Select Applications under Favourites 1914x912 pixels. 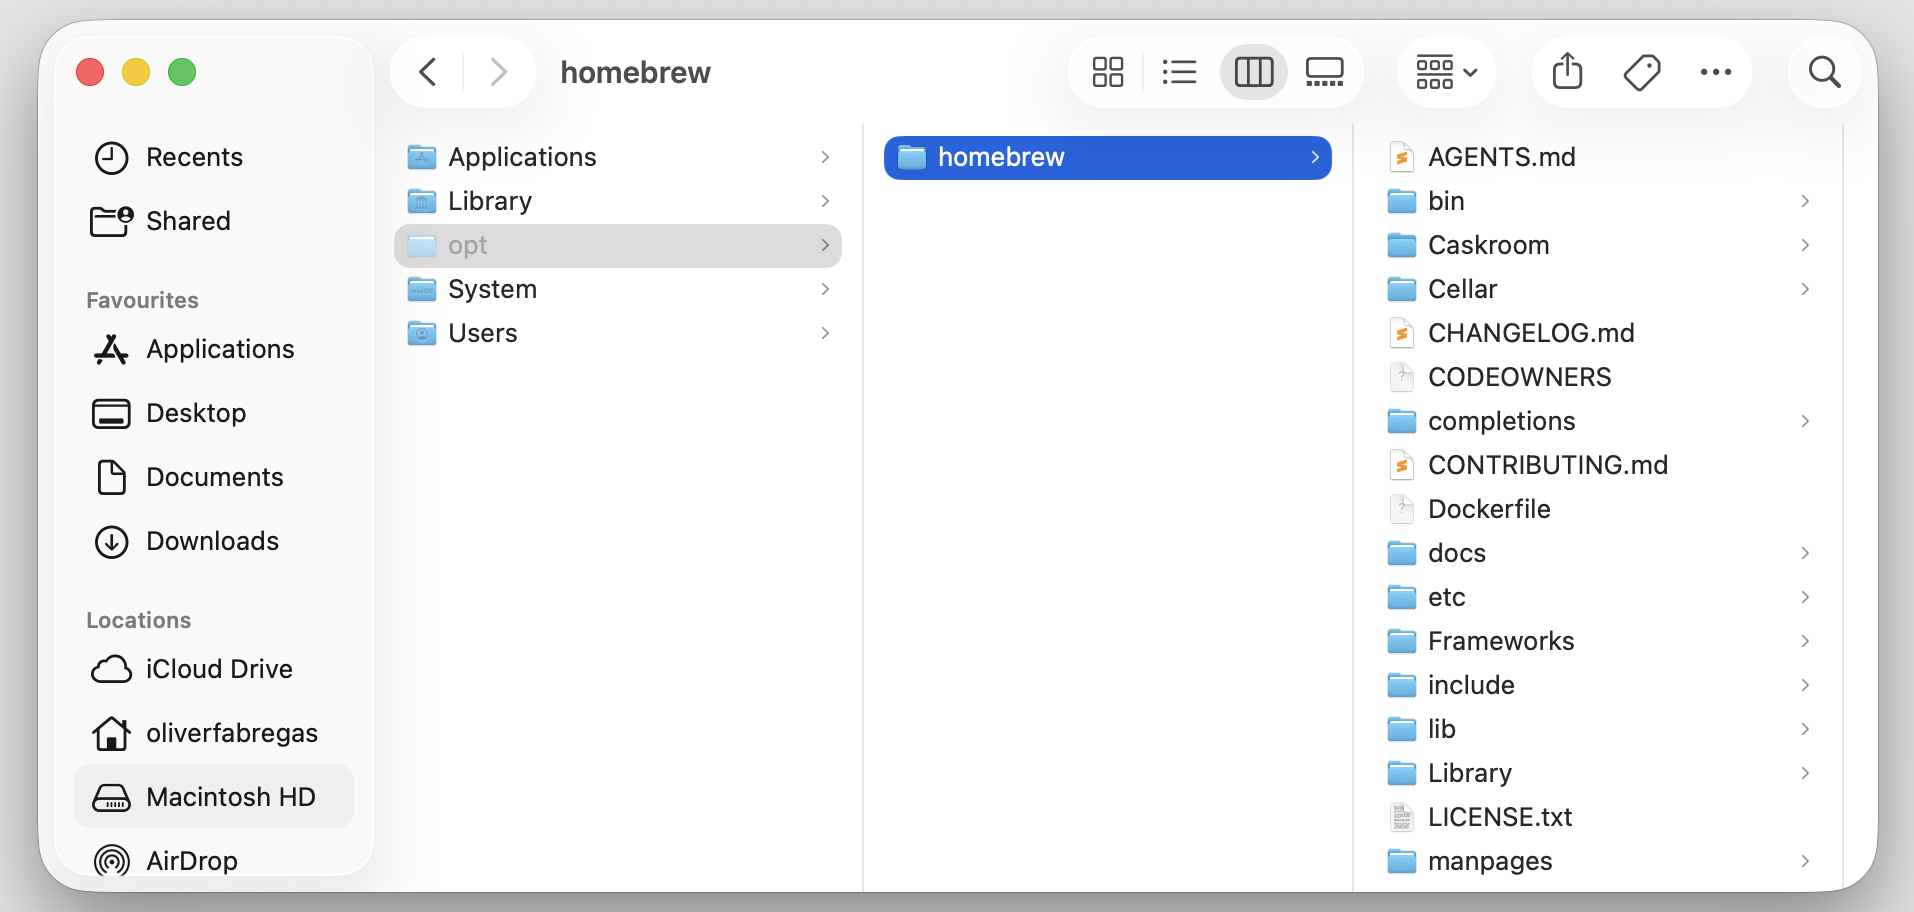pyautogui.click(x=214, y=349)
